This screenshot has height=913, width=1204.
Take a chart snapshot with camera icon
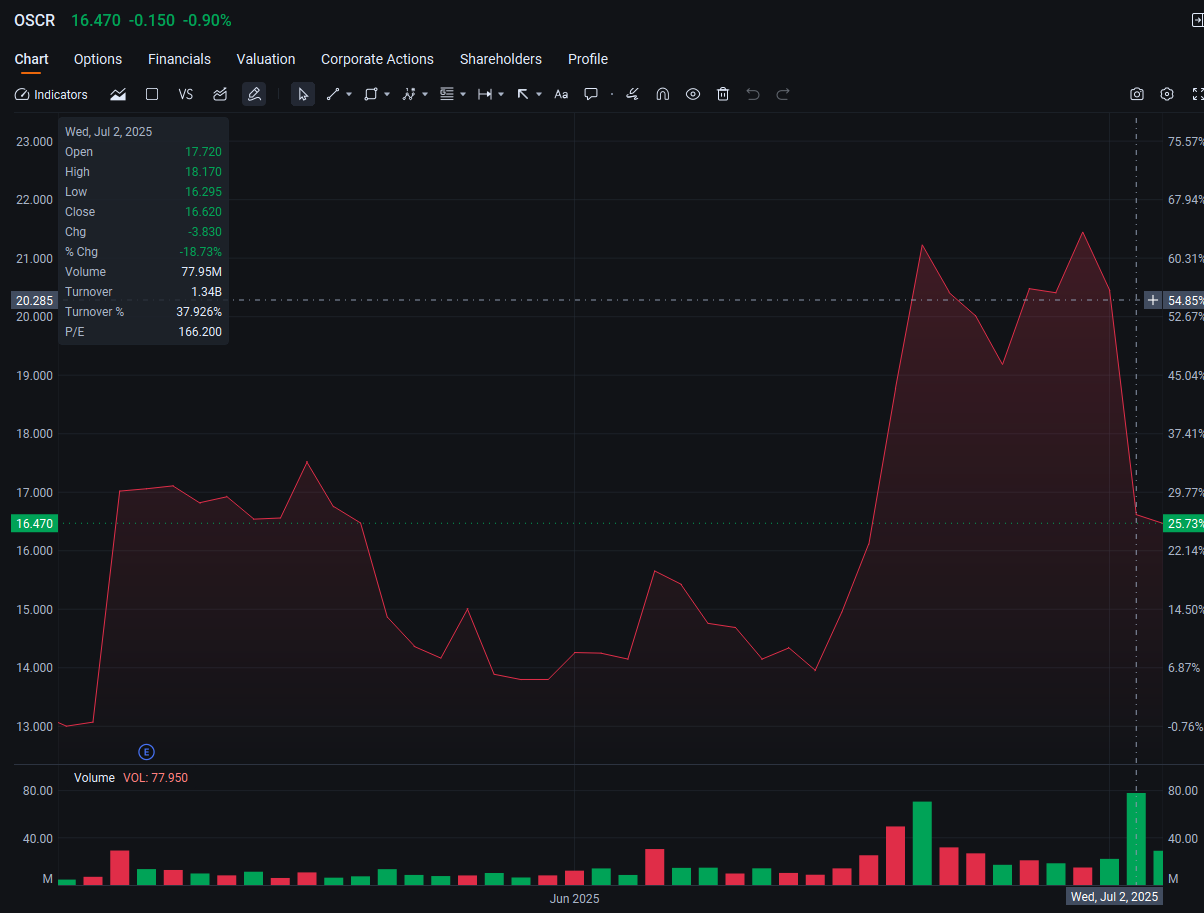(x=1137, y=94)
